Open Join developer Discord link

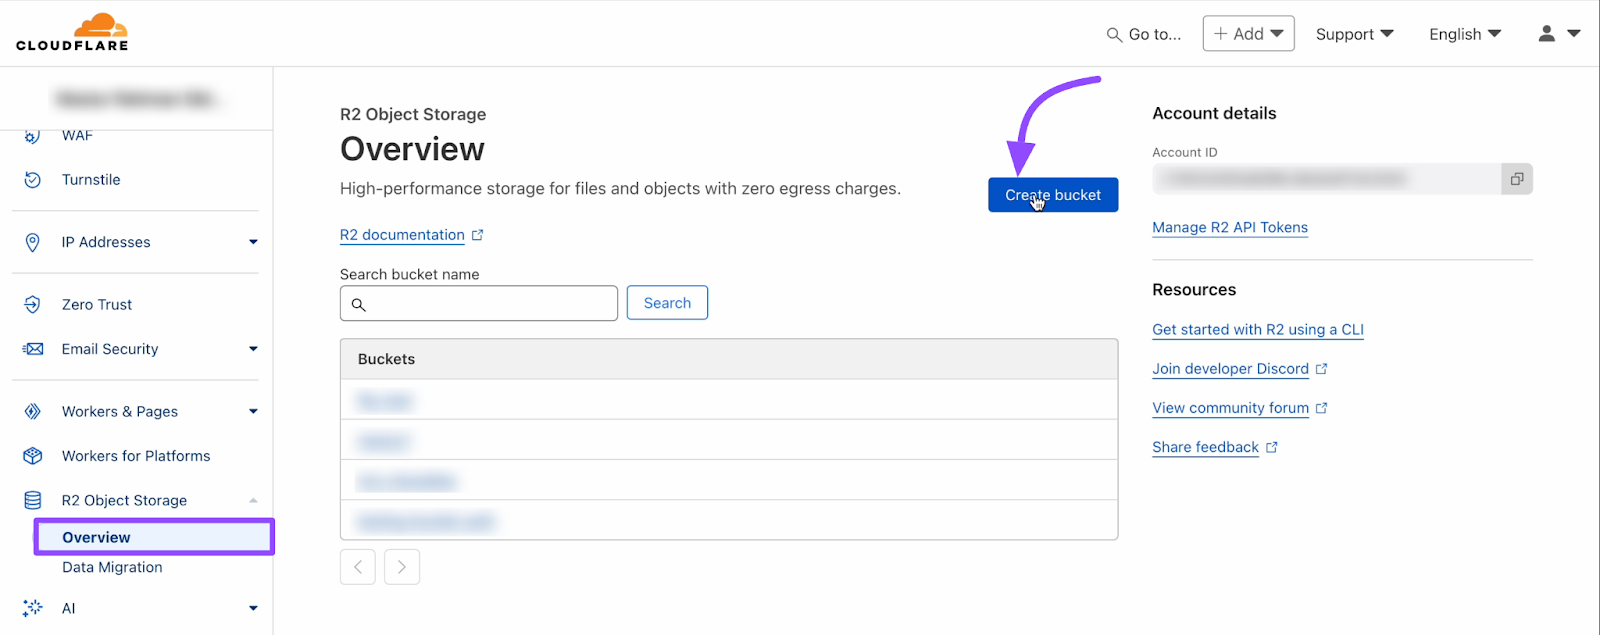point(1230,369)
